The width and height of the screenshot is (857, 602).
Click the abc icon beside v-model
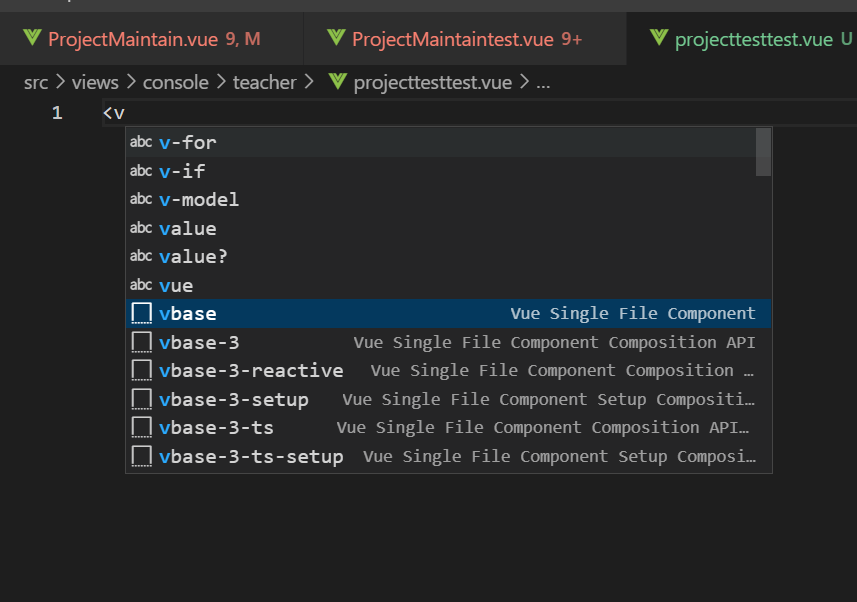141,198
